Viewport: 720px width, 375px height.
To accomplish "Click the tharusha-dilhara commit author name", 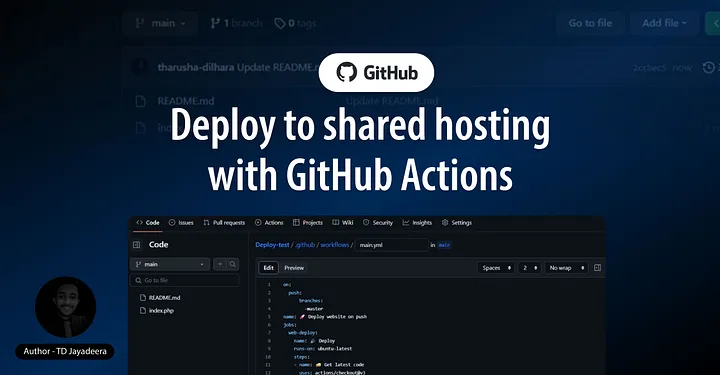I will point(196,67).
